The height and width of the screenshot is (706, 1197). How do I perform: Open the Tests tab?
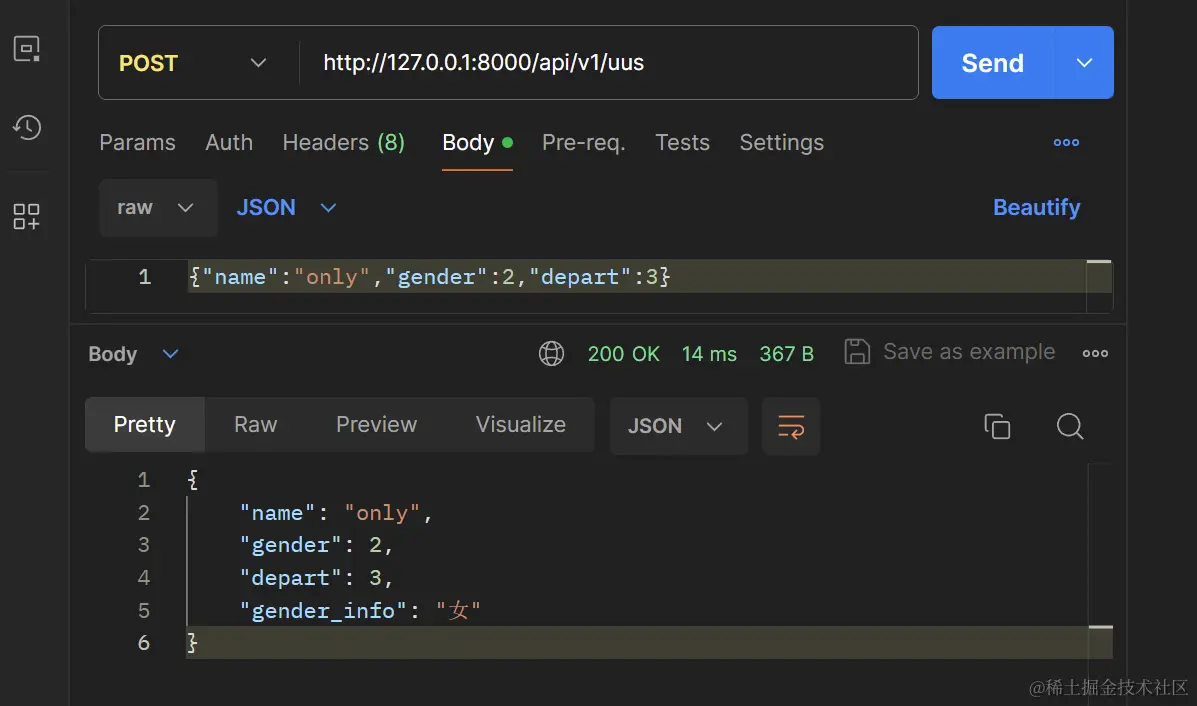[x=682, y=143]
